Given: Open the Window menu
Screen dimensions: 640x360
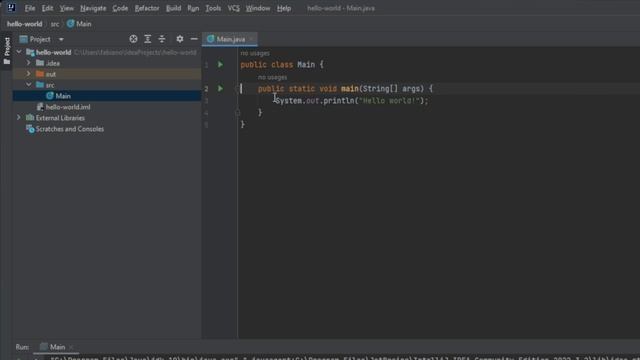Looking at the screenshot, I should pyautogui.click(x=258, y=8).
